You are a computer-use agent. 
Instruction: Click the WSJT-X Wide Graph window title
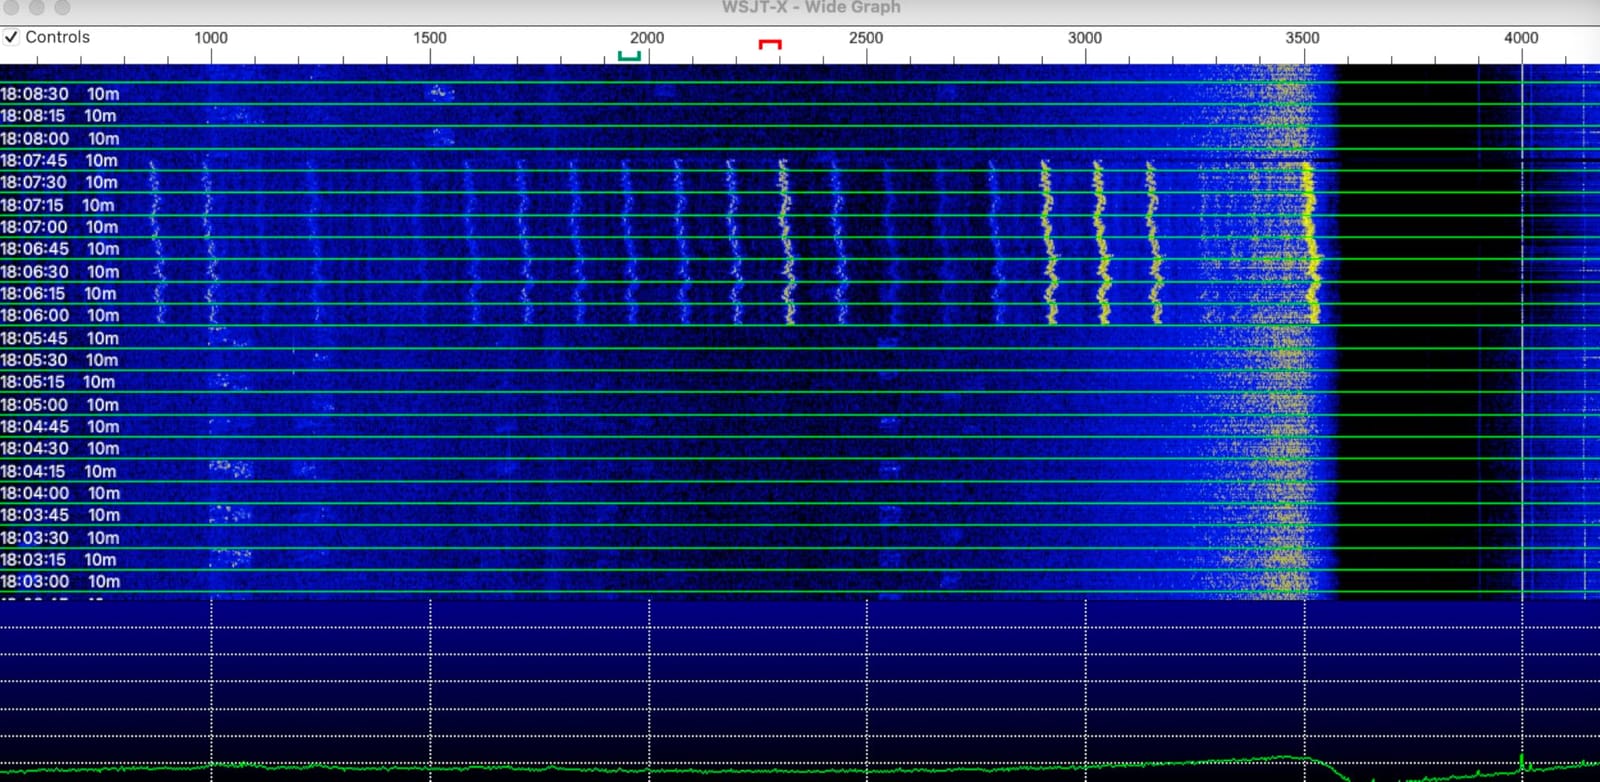pyautogui.click(x=811, y=7)
